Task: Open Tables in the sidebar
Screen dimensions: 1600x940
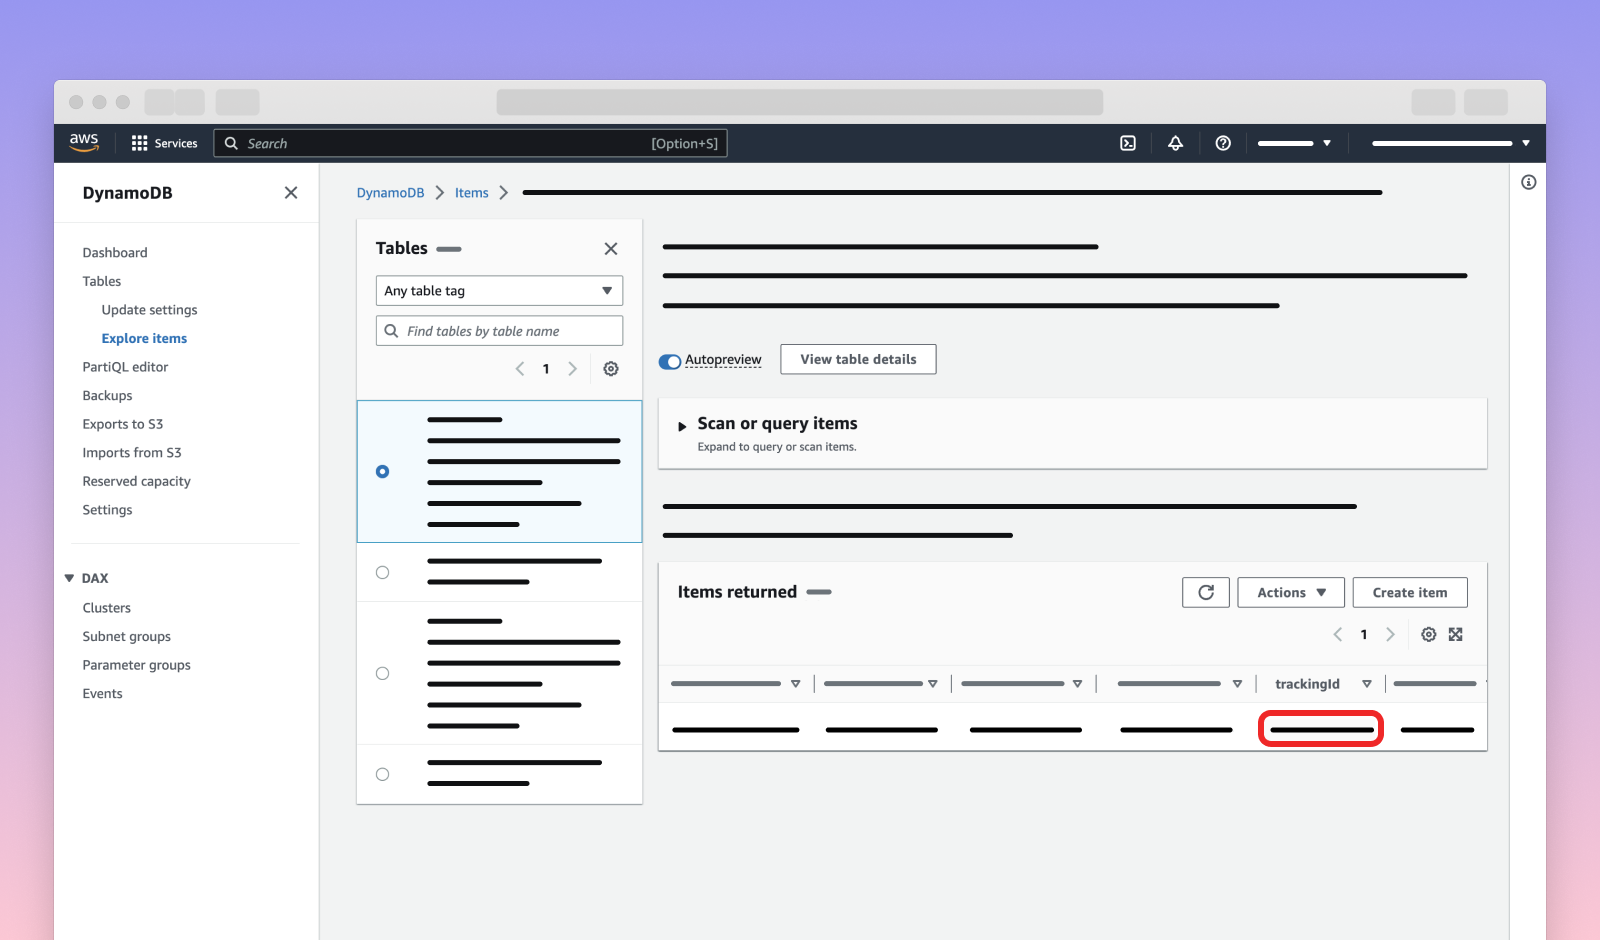Action: 102,282
